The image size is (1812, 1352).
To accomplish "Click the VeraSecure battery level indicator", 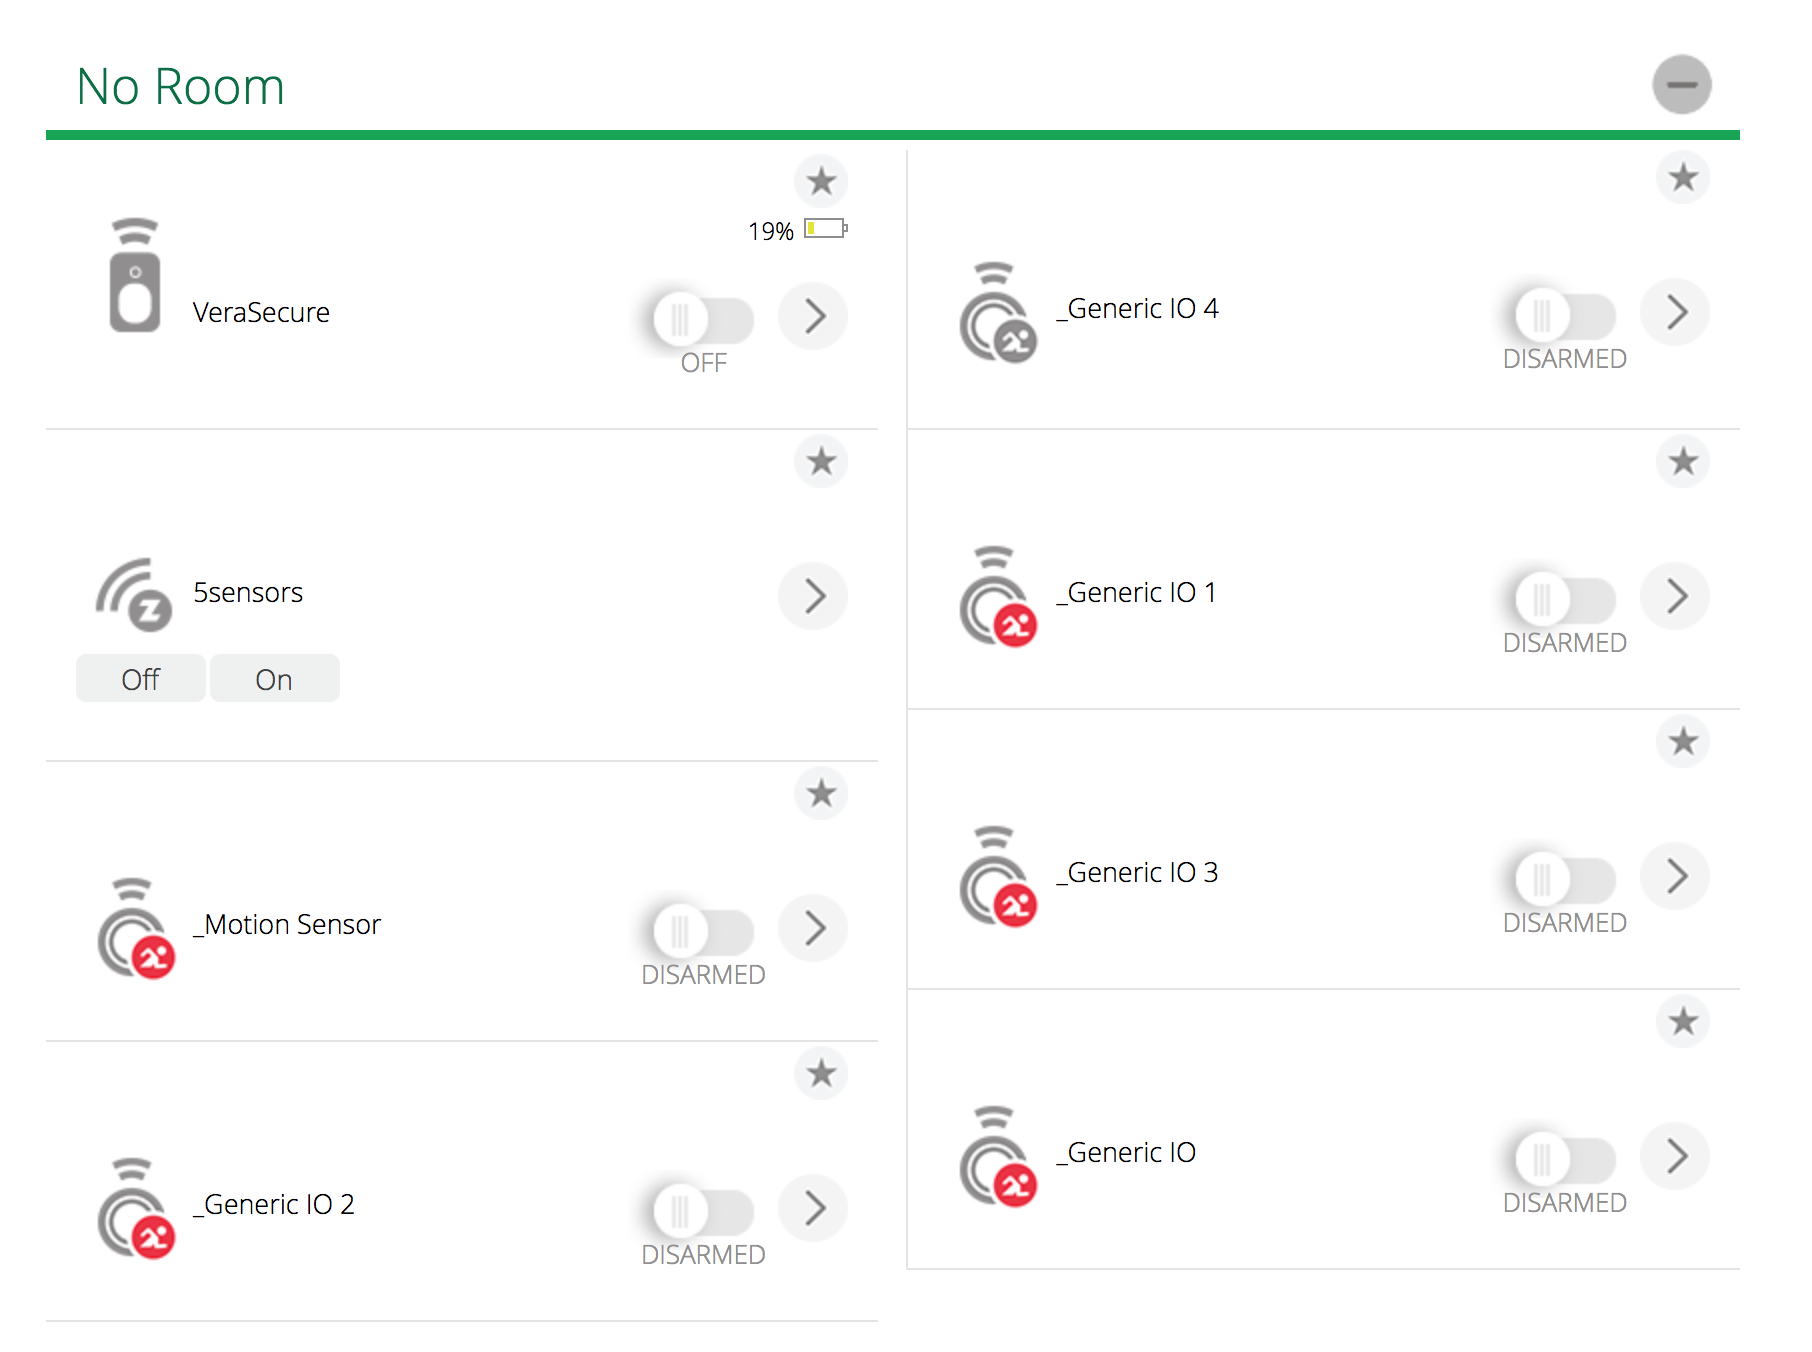I will click(825, 229).
